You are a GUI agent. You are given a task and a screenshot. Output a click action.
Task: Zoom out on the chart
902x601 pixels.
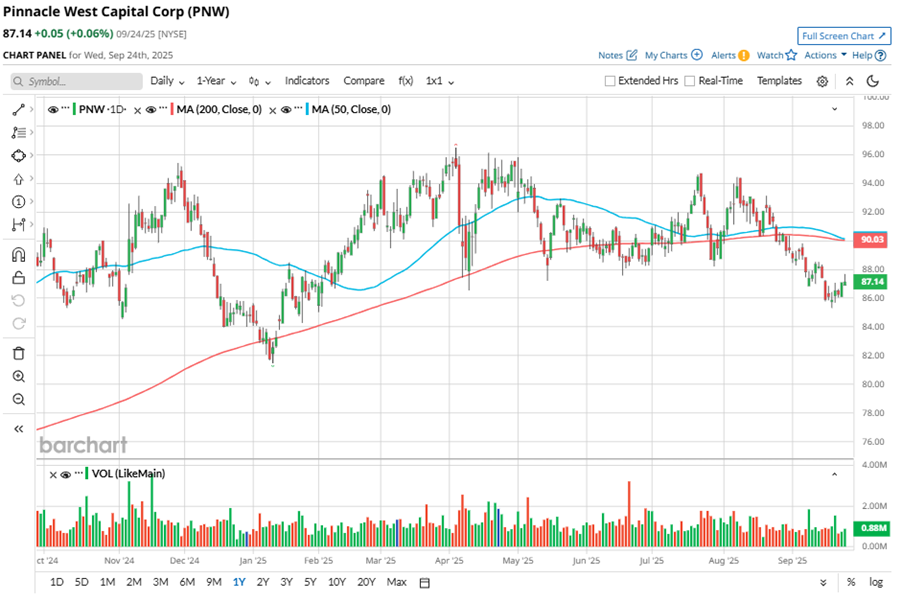tap(18, 399)
